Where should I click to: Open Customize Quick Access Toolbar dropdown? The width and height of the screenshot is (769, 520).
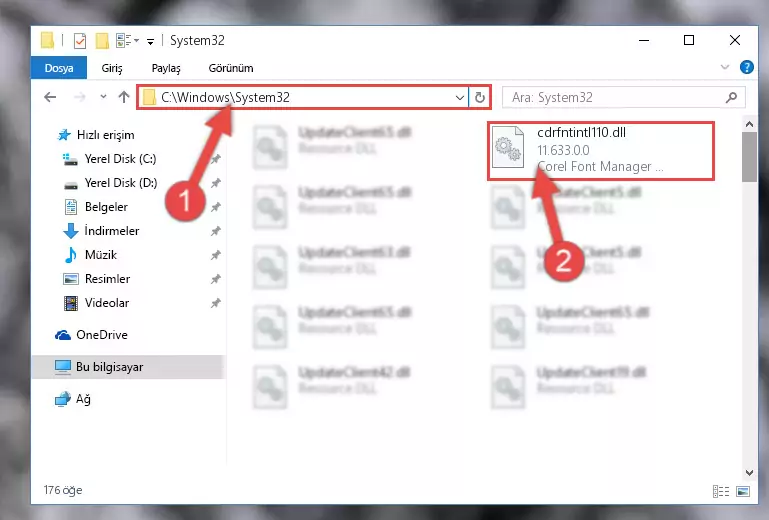tap(151, 42)
